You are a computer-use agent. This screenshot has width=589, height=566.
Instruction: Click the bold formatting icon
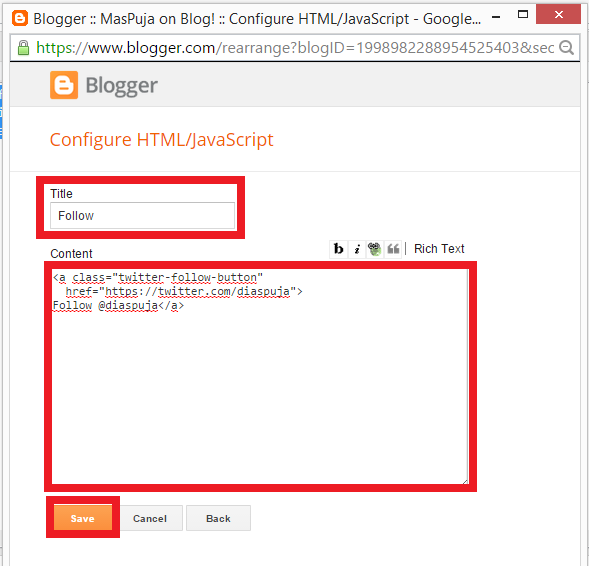tap(338, 249)
